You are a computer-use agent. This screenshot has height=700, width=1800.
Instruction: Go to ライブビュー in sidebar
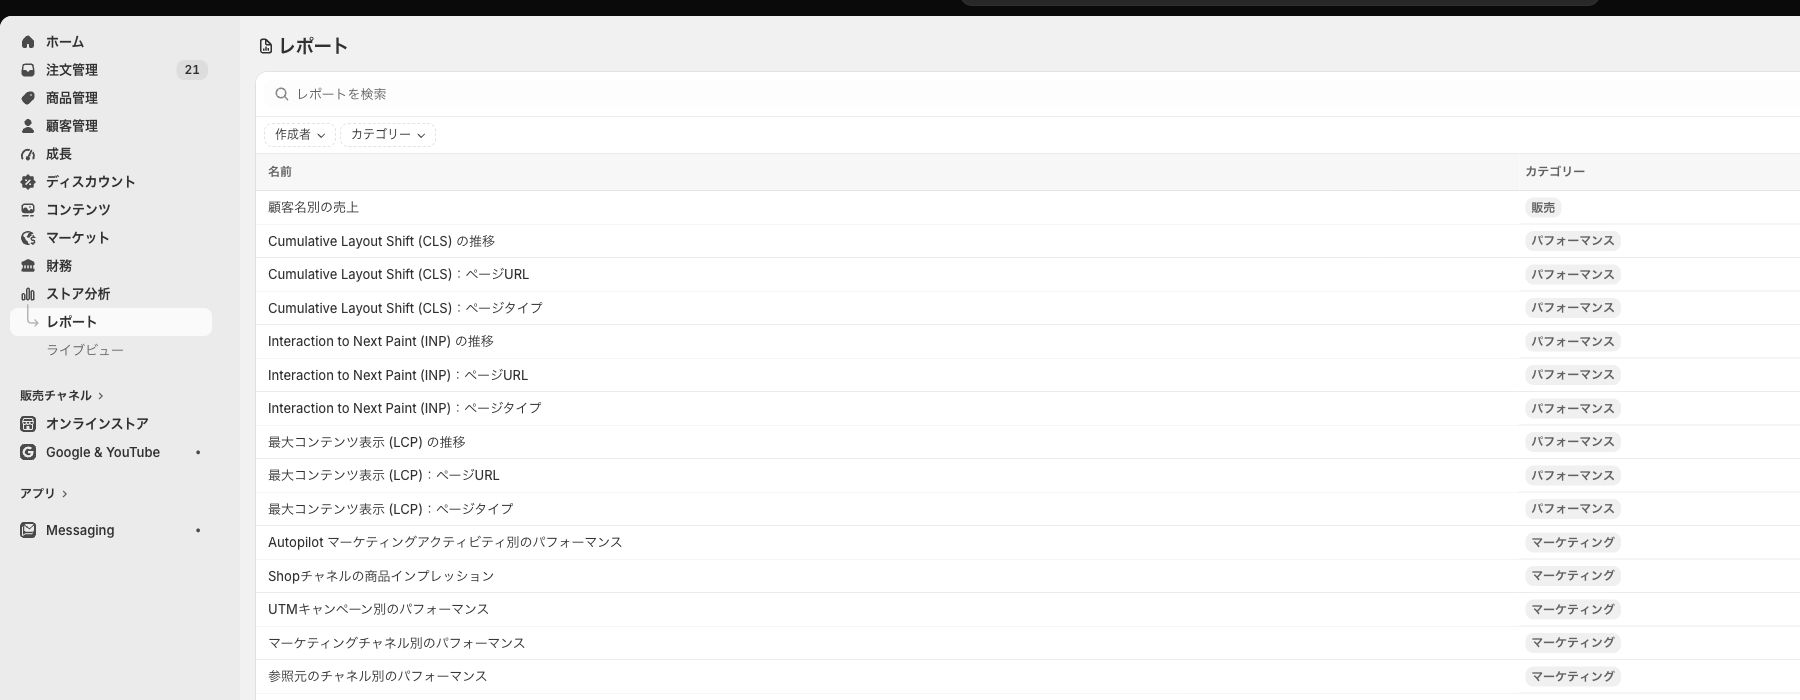tap(85, 350)
